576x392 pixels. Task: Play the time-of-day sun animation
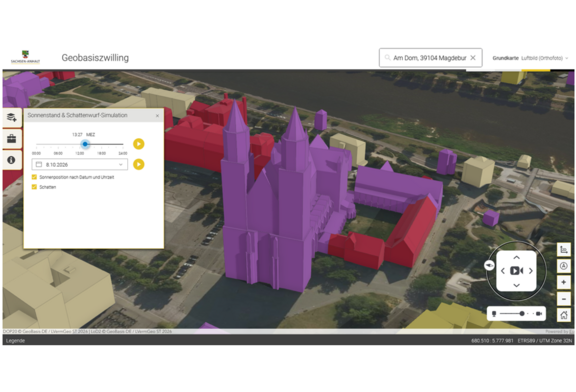tap(138, 144)
